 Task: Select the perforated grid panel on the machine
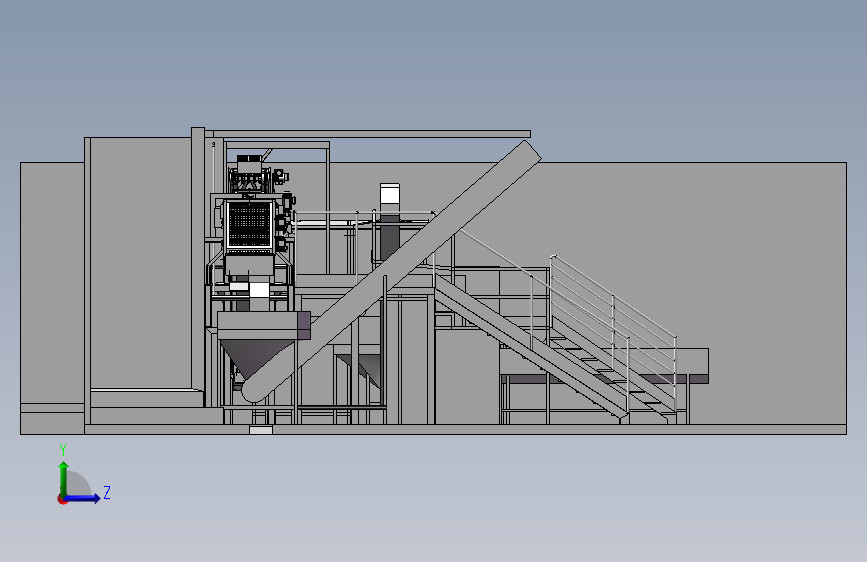(250, 224)
